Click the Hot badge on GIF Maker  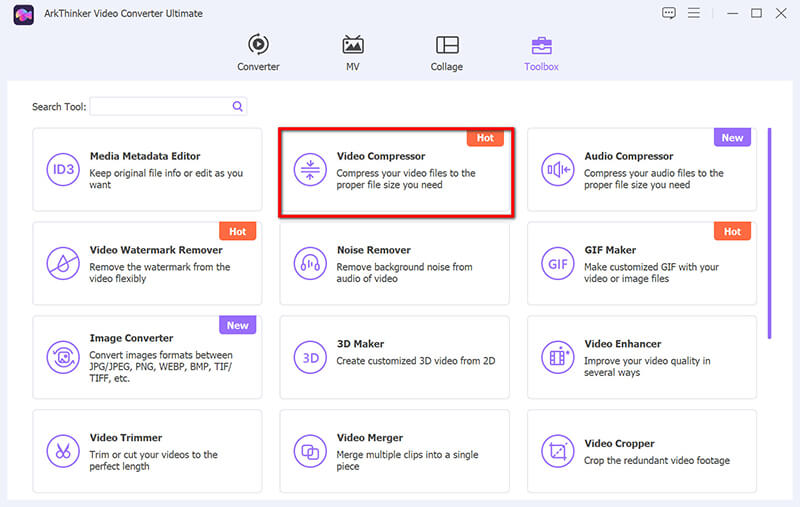point(732,231)
